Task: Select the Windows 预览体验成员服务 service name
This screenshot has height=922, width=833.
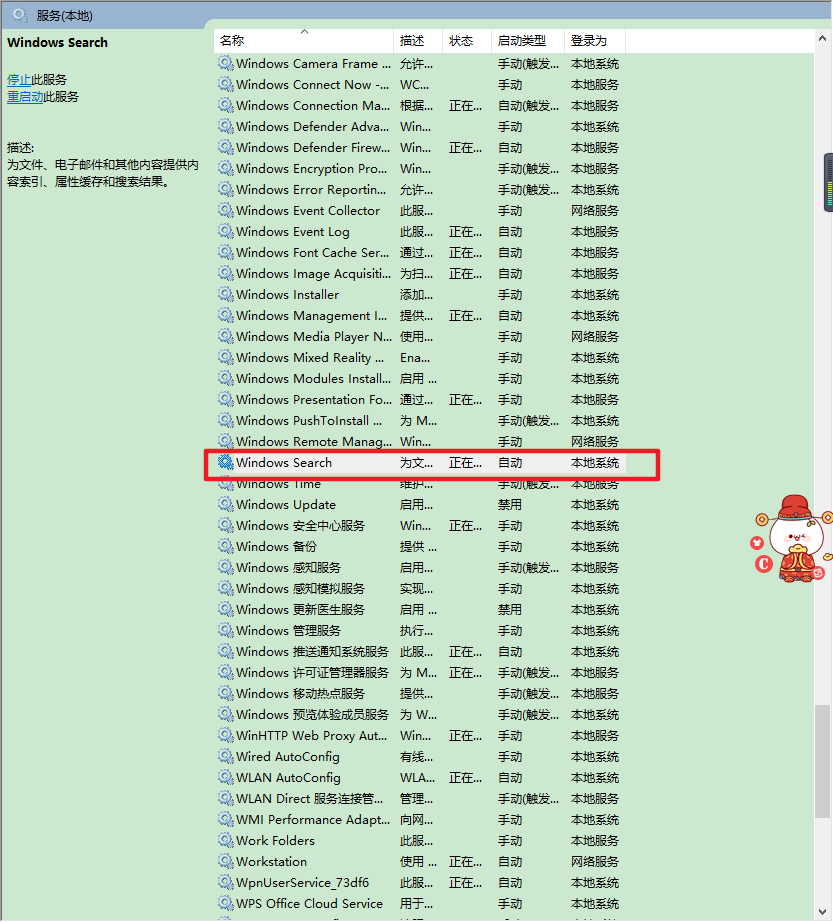Action: (x=312, y=715)
